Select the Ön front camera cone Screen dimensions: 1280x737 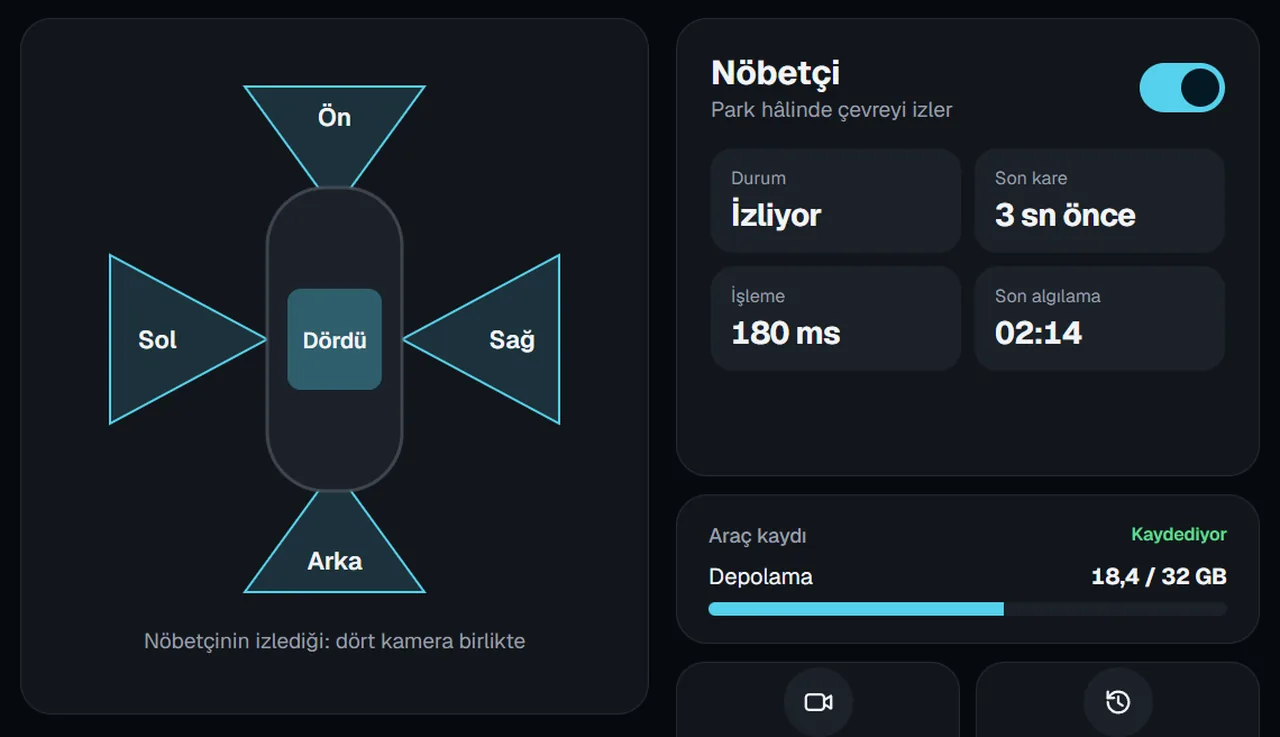pos(334,134)
